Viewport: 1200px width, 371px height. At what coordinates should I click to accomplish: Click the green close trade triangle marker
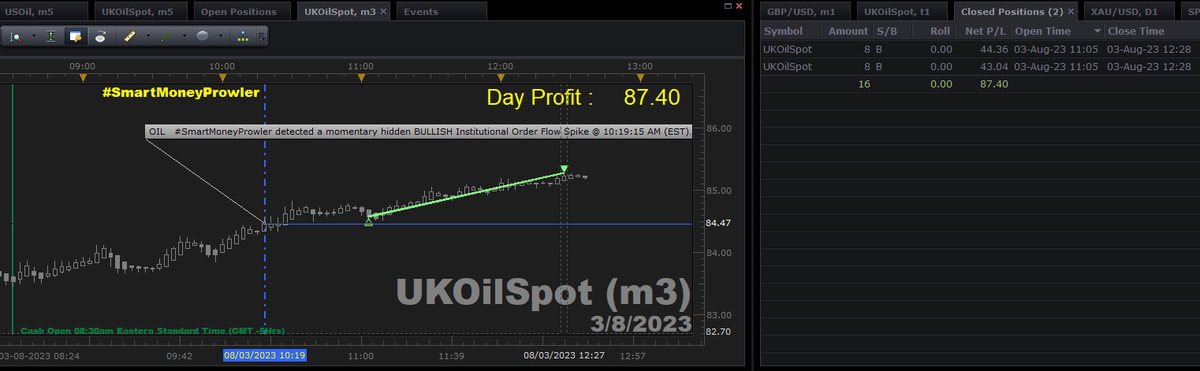click(565, 168)
